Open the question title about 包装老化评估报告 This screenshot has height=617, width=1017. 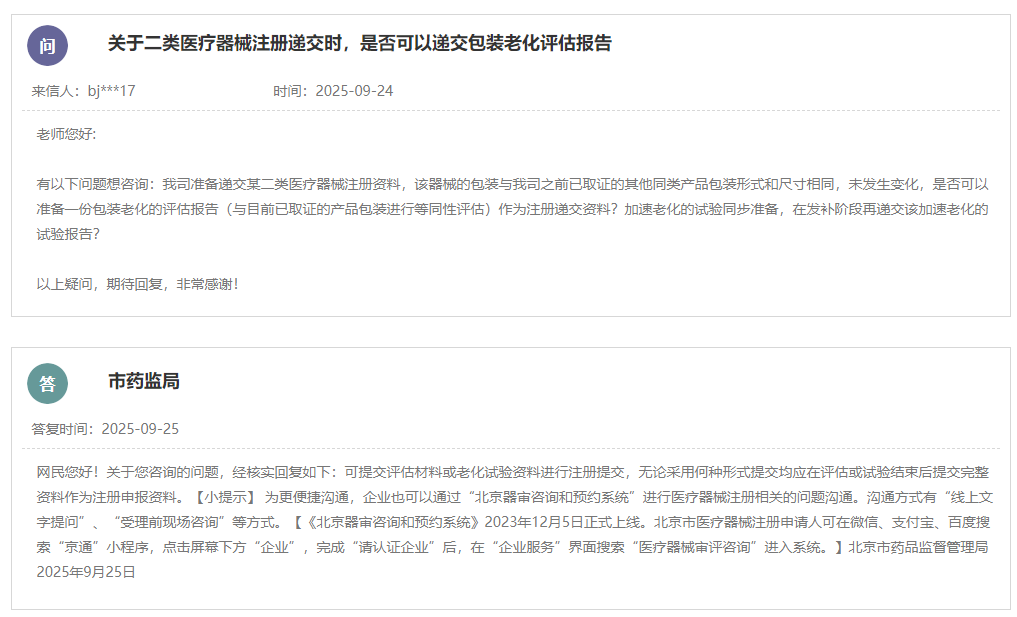tap(359, 43)
